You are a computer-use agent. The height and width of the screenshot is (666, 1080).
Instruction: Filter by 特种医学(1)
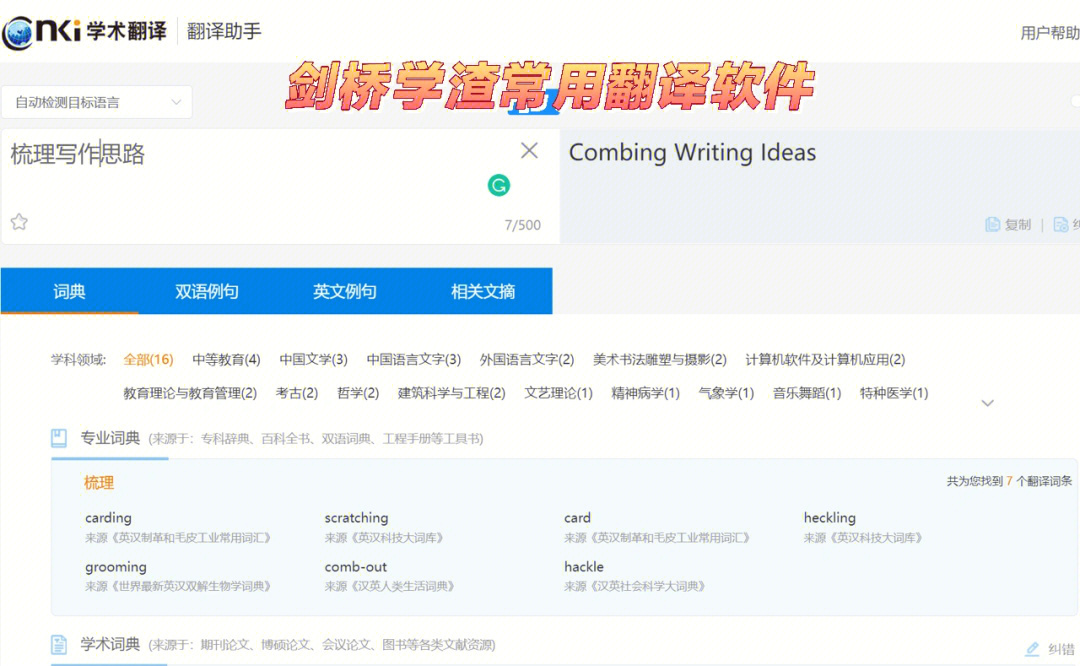click(x=894, y=393)
